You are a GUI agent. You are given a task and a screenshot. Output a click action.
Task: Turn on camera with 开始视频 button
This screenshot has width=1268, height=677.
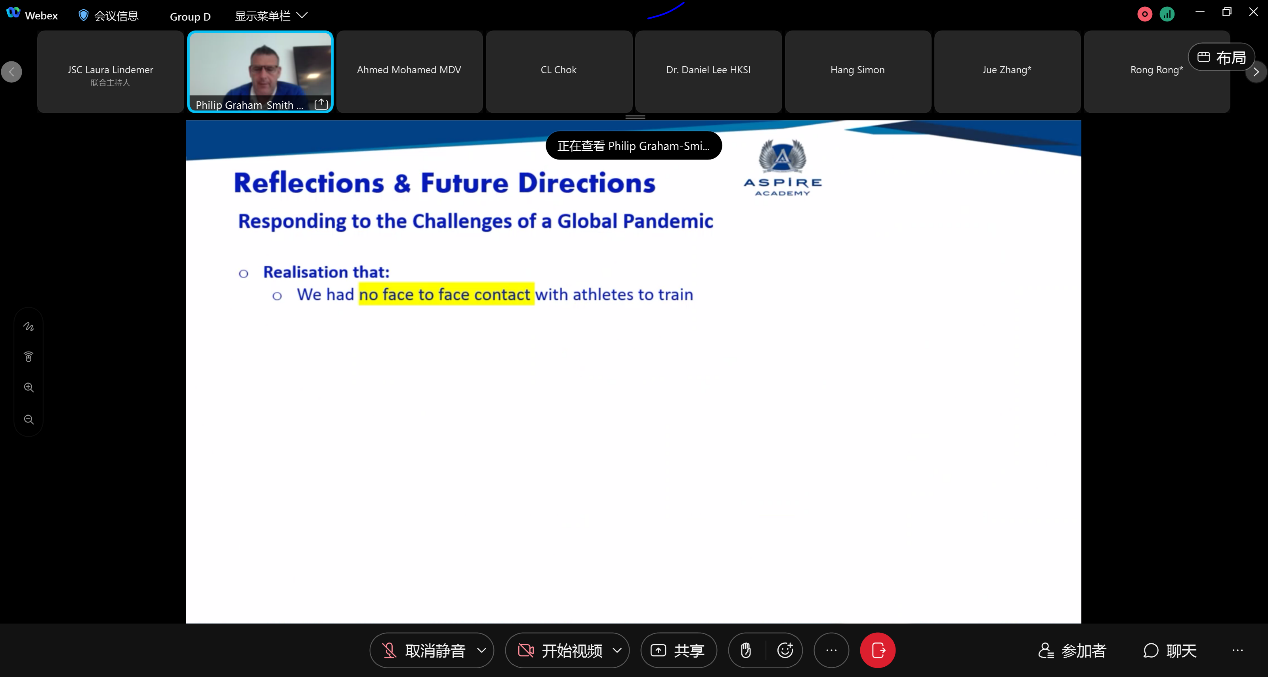(559, 651)
